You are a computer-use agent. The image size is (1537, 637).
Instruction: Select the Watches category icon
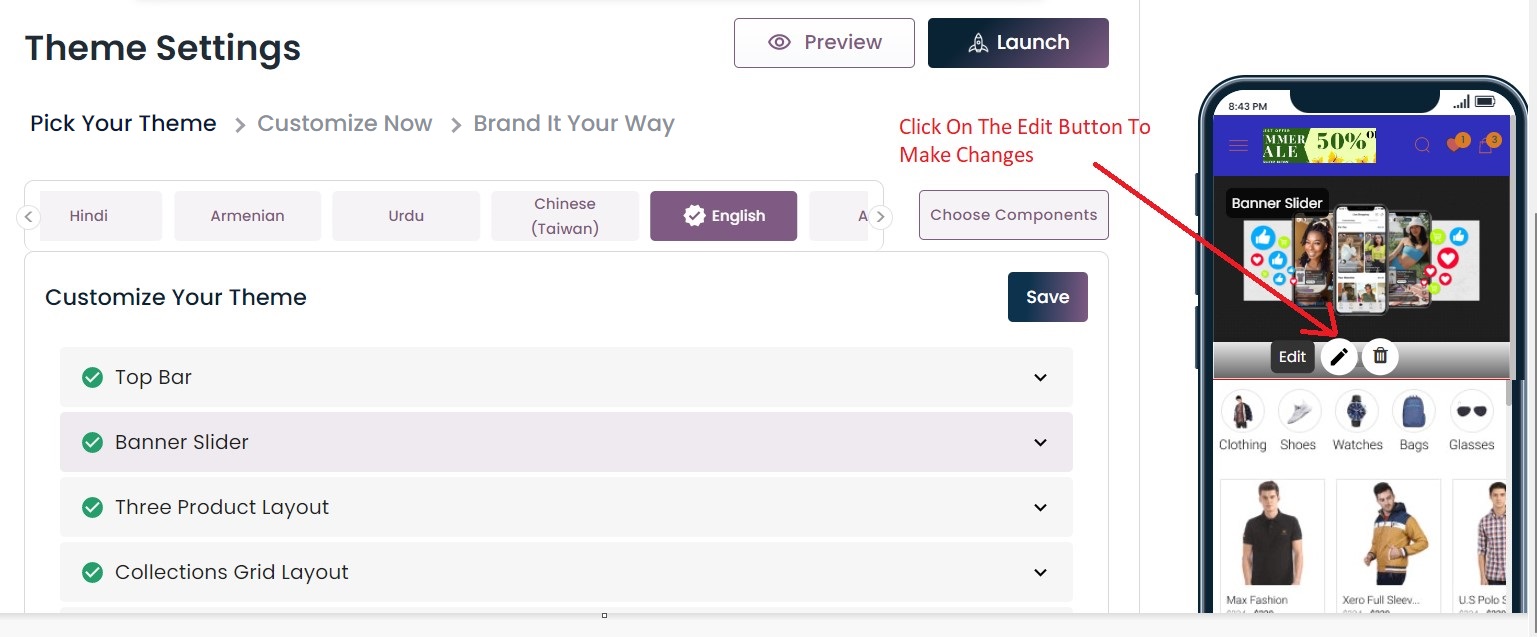coord(1357,411)
